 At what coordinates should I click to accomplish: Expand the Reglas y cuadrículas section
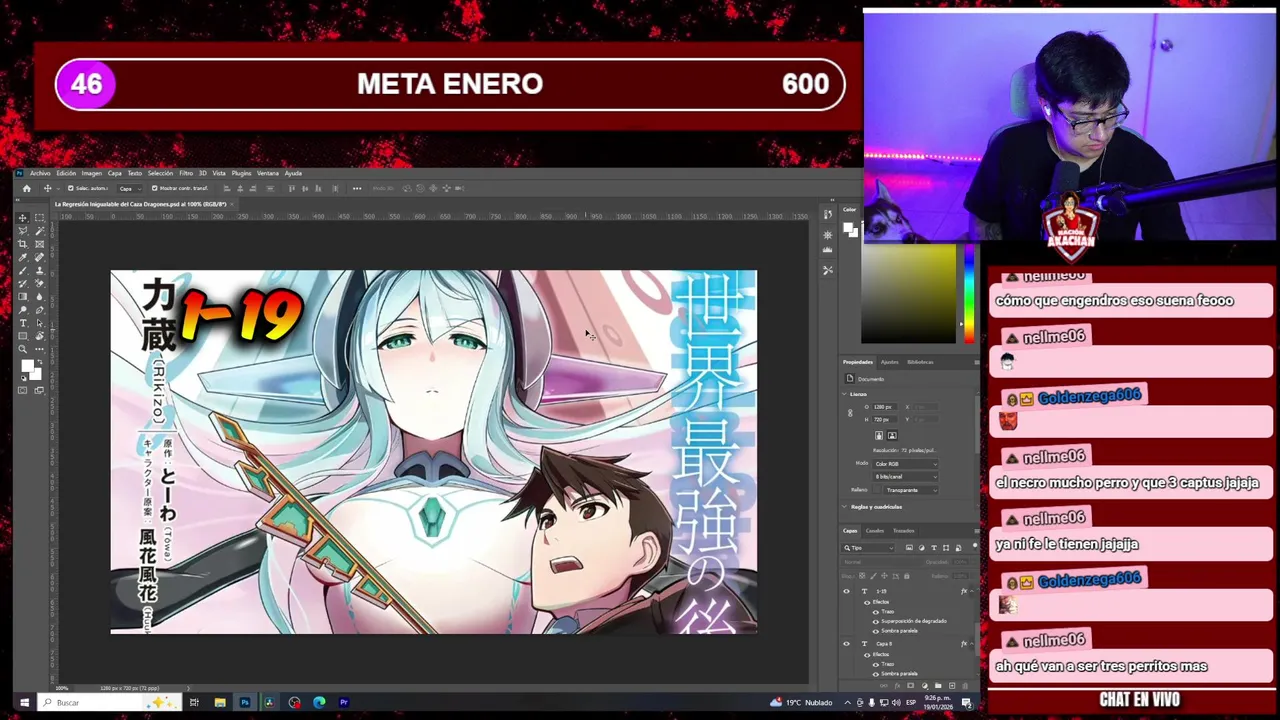[x=844, y=507]
